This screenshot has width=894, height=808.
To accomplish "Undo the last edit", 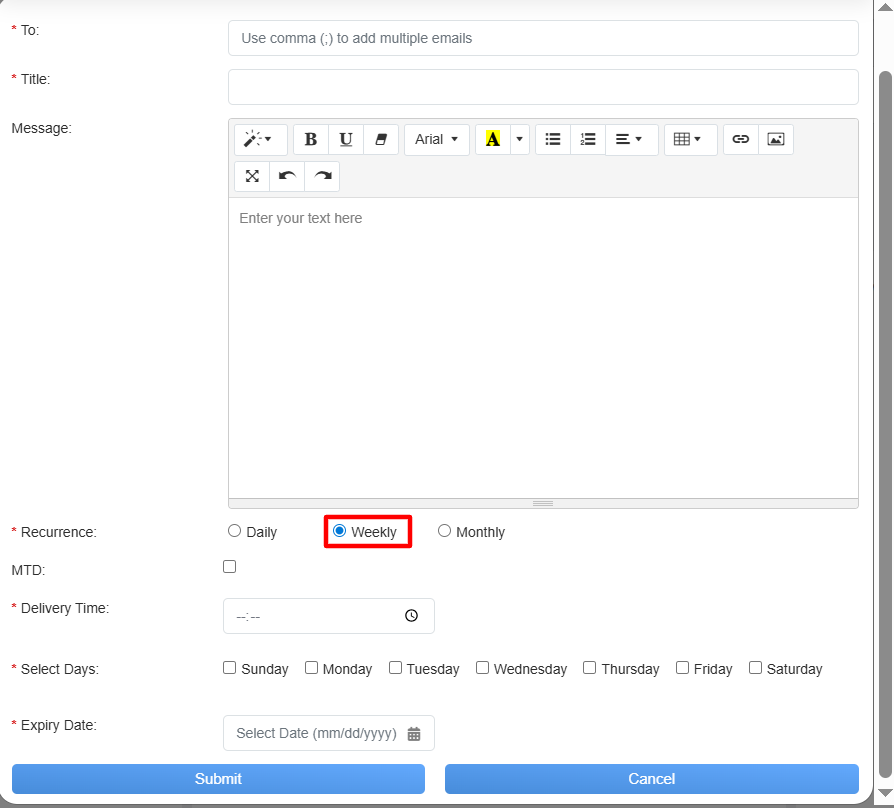I will (287, 176).
